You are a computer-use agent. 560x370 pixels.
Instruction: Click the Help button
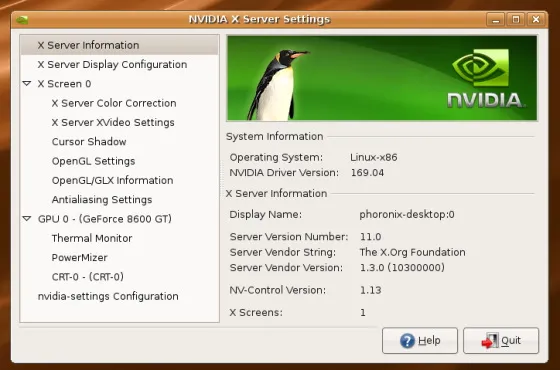tap(420, 341)
